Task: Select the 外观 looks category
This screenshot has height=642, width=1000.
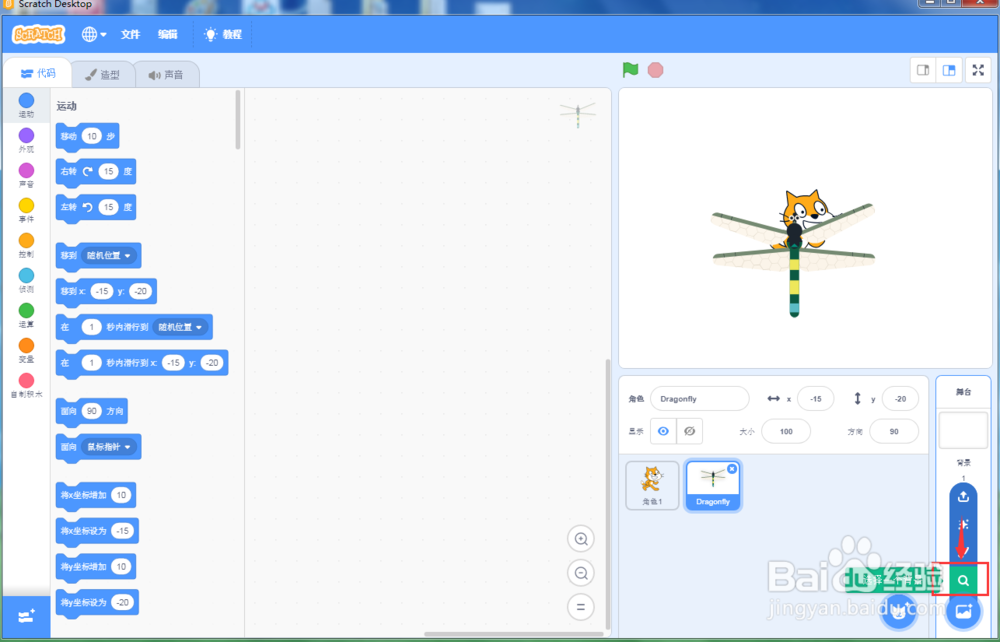Action: (26, 140)
